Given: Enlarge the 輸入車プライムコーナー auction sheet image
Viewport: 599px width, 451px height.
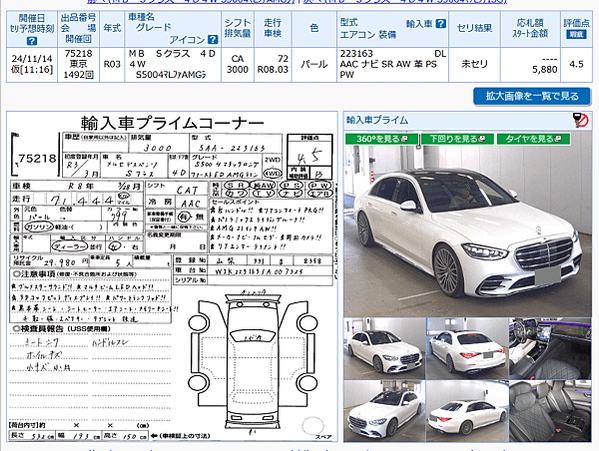Looking at the screenshot, I should pyautogui.click(x=172, y=276).
